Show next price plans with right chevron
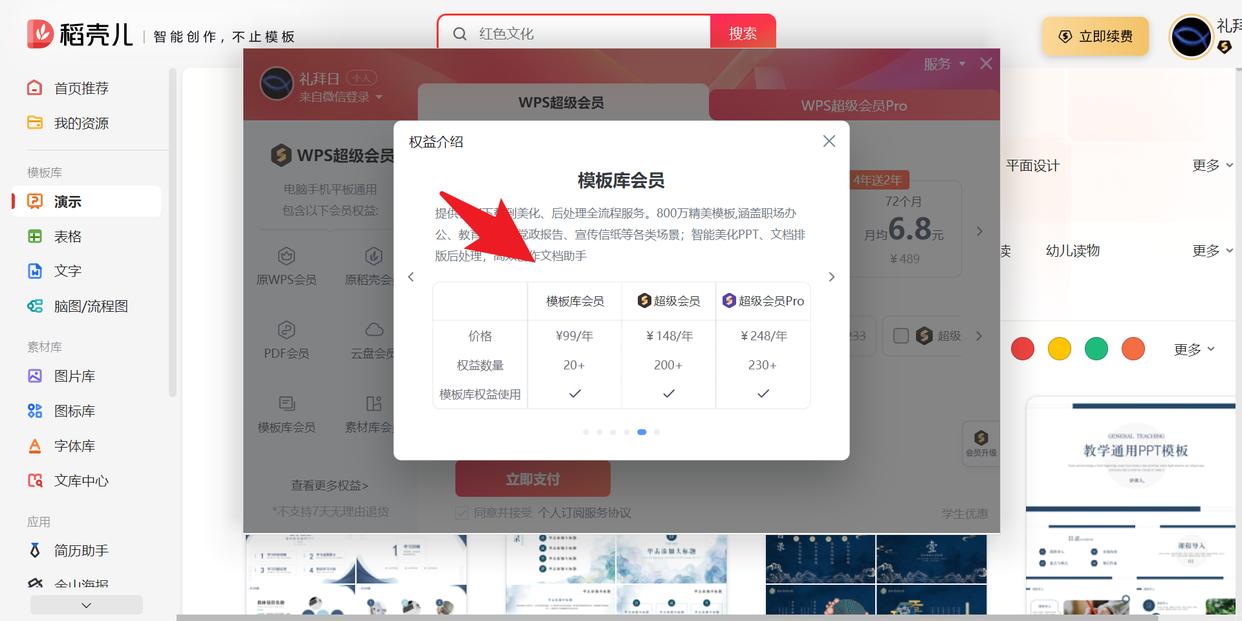 click(979, 231)
